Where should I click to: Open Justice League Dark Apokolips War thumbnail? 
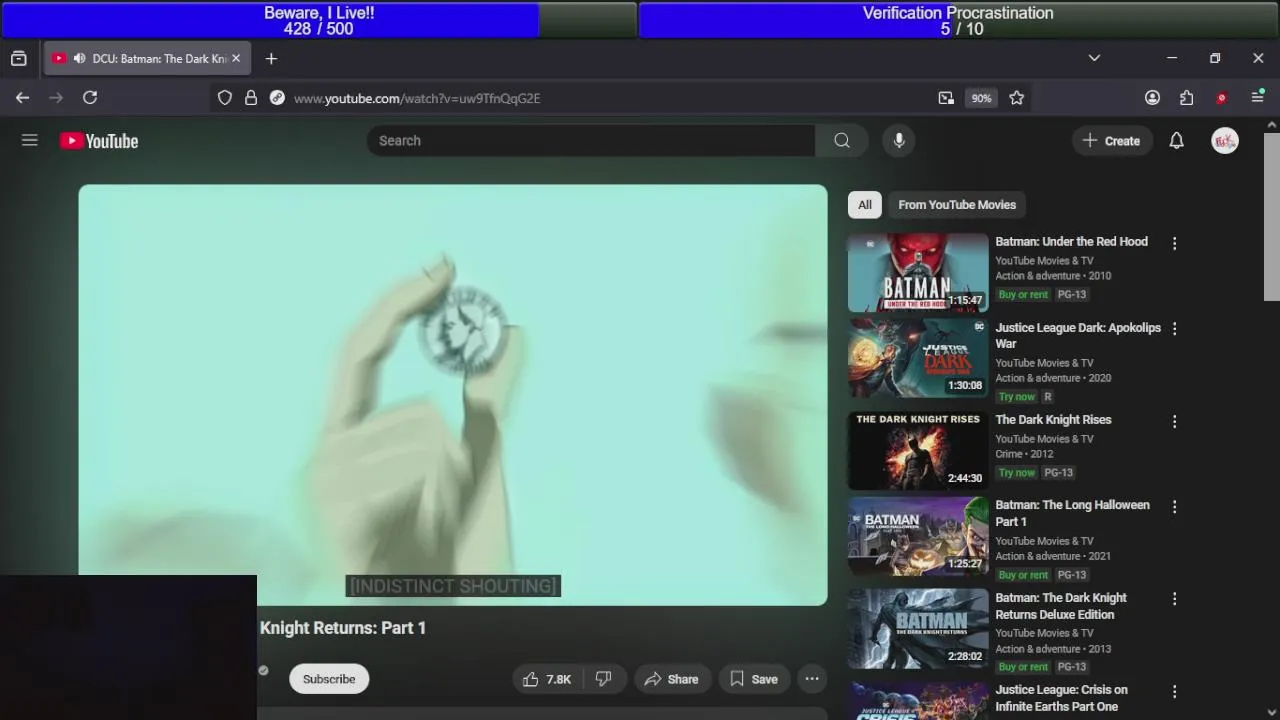[x=918, y=358]
